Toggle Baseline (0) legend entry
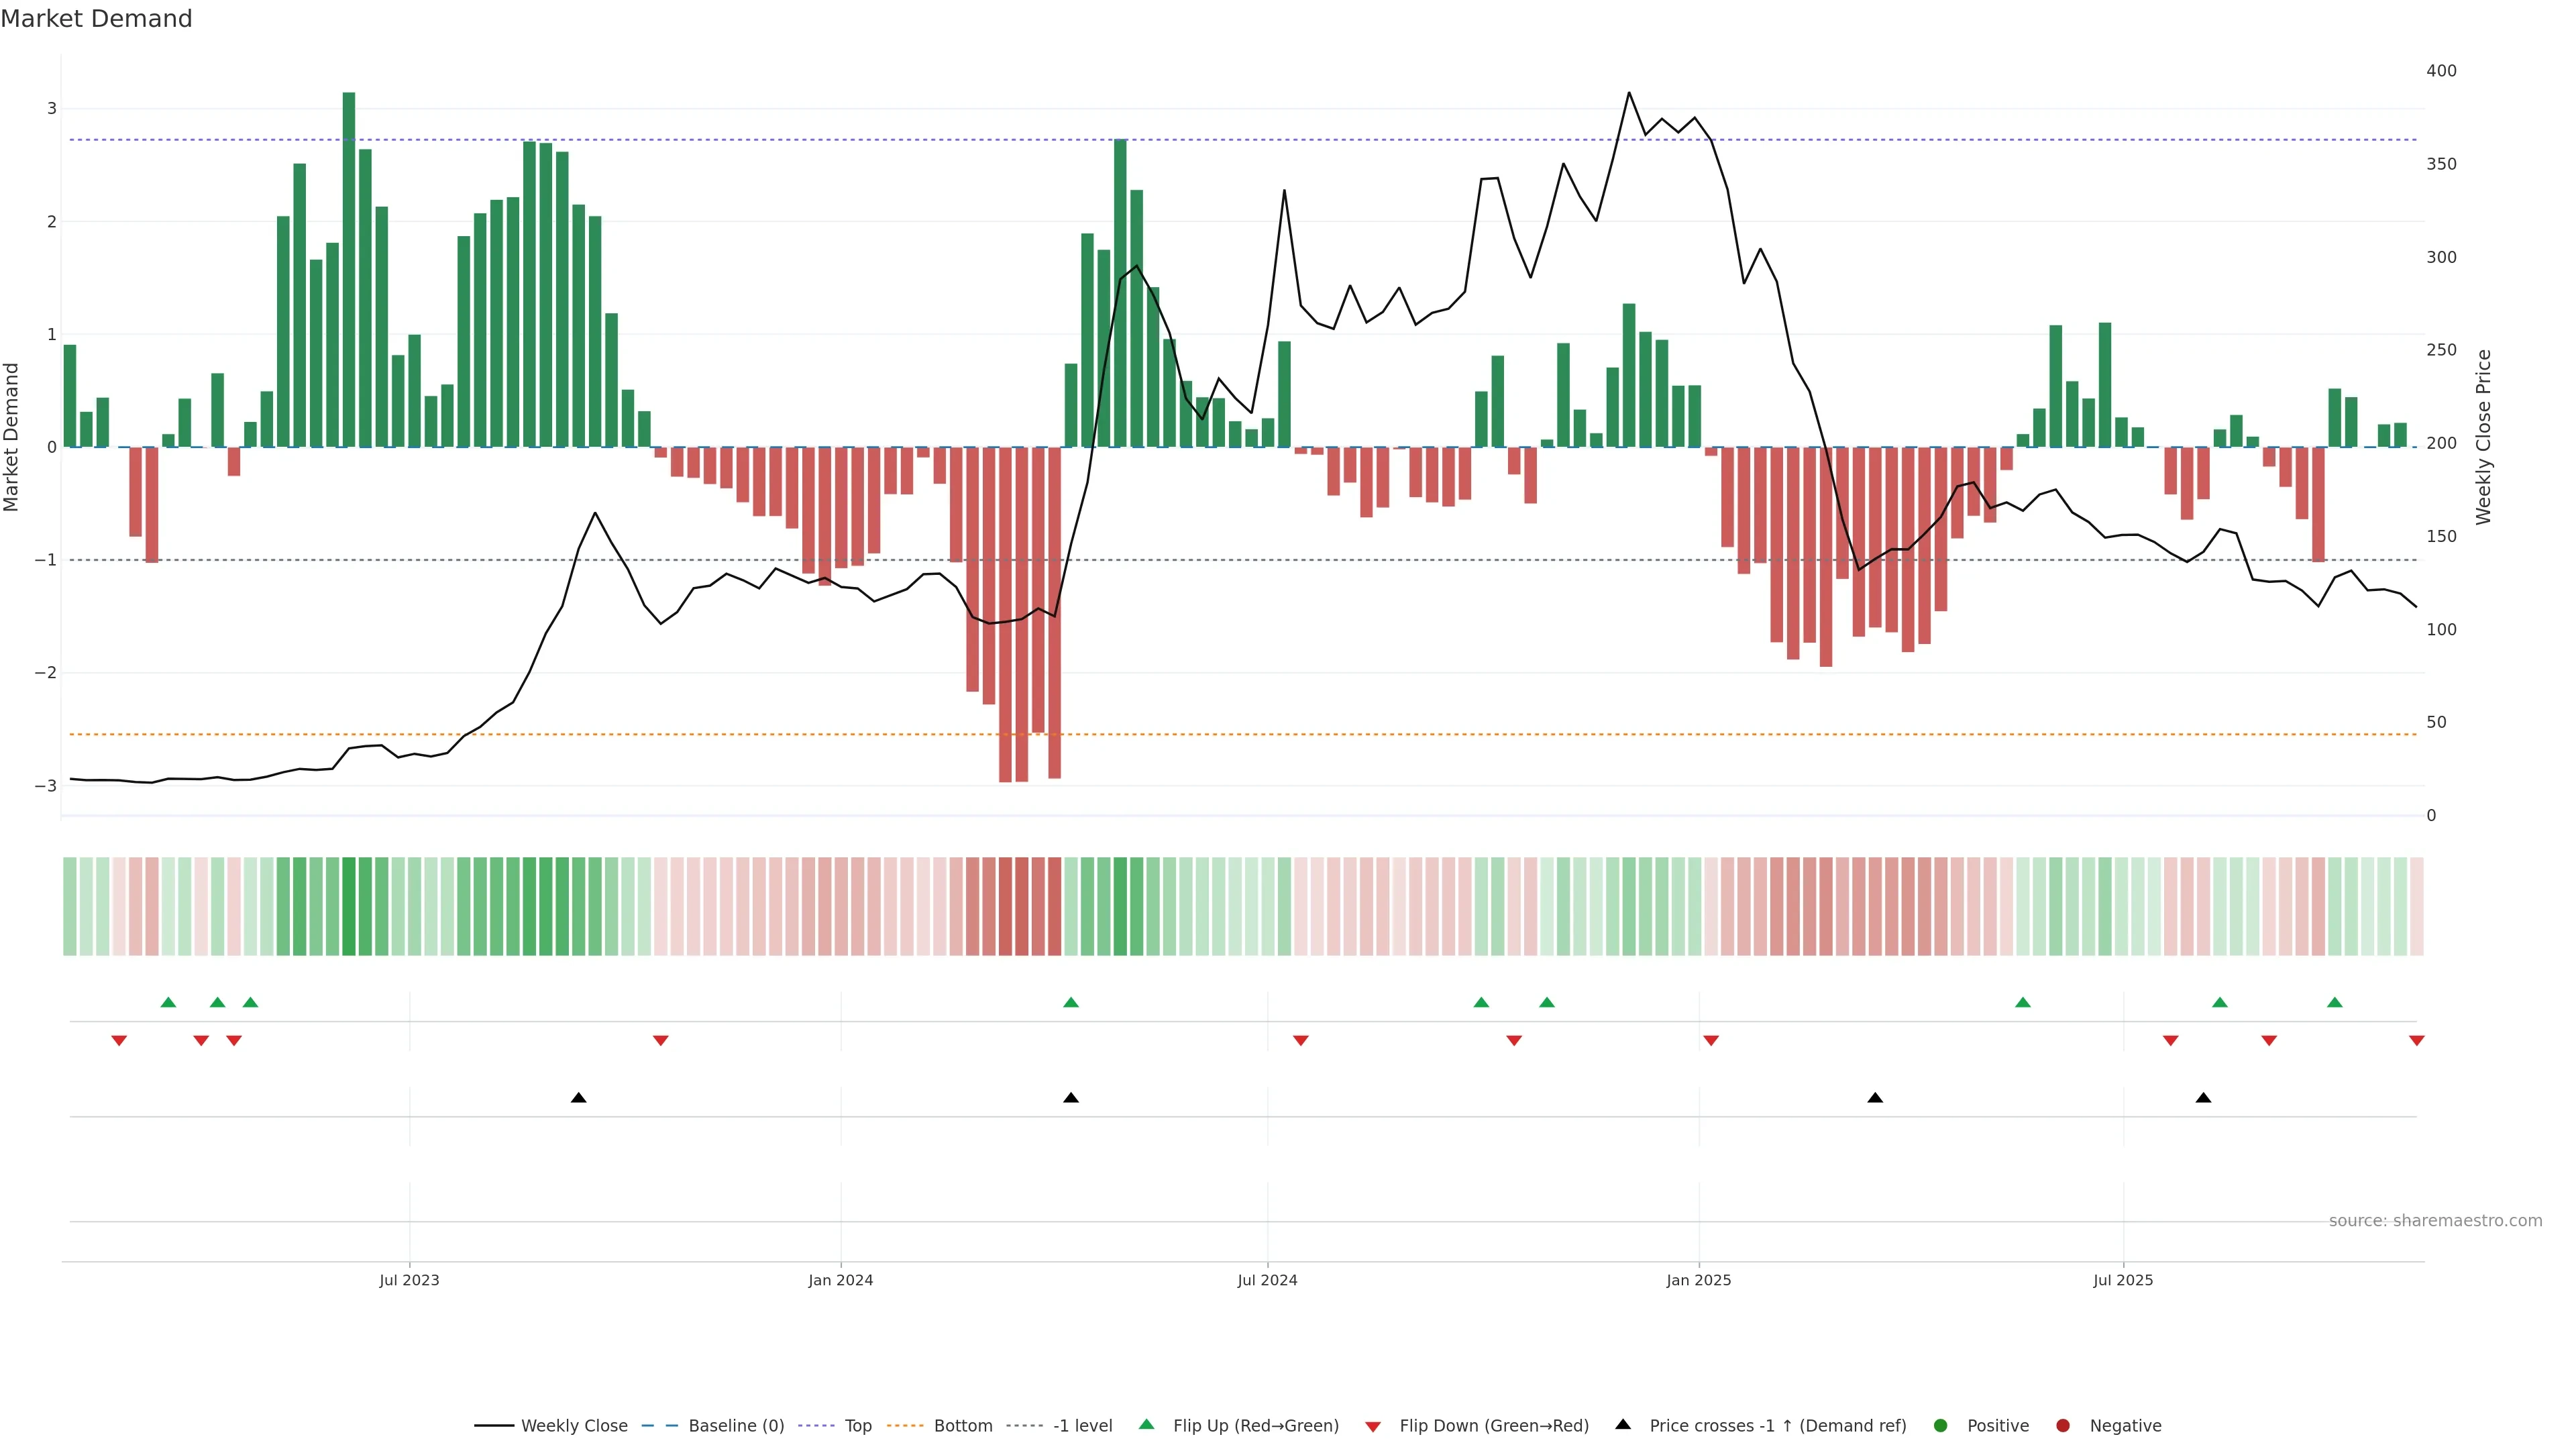2576x1449 pixels. pyautogui.click(x=736, y=1425)
